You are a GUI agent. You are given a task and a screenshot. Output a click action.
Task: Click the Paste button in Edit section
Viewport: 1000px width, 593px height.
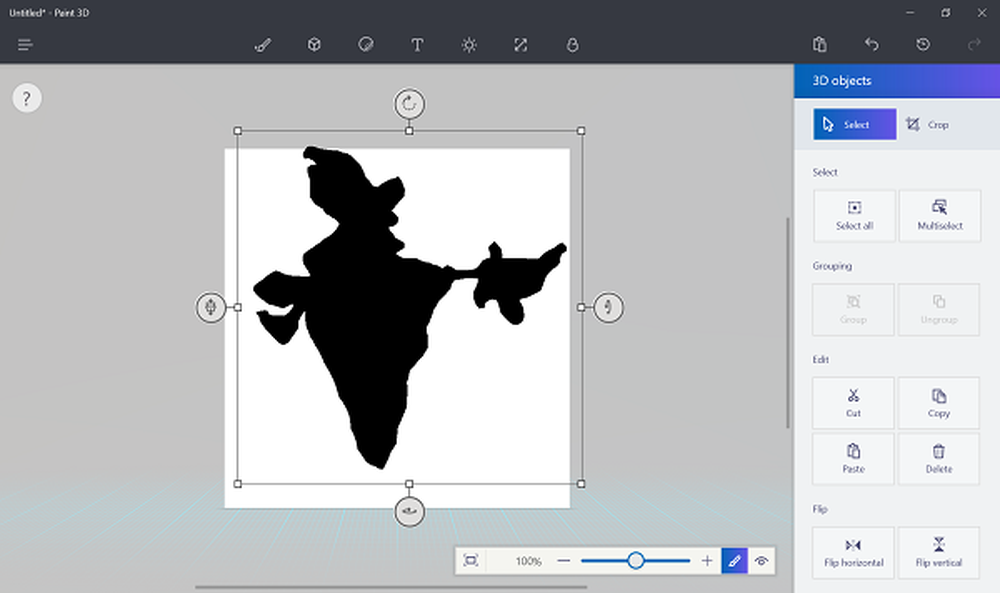pyautogui.click(x=853, y=459)
